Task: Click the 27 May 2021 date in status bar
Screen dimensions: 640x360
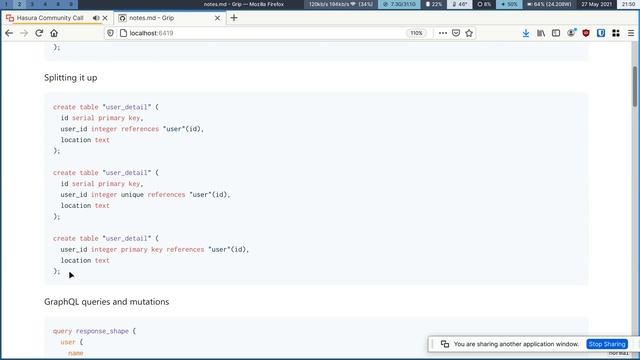Action: [x=596, y=4]
